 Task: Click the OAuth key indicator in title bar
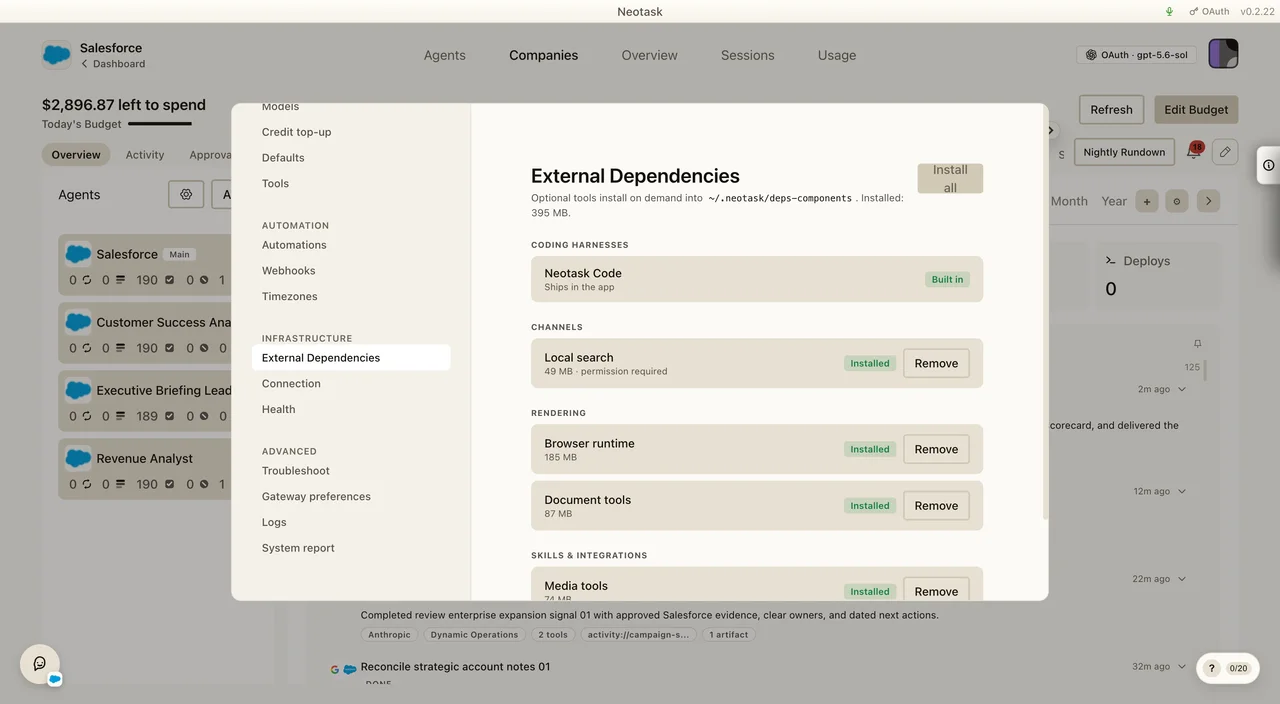pyautogui.click(x=1209, y=12)
